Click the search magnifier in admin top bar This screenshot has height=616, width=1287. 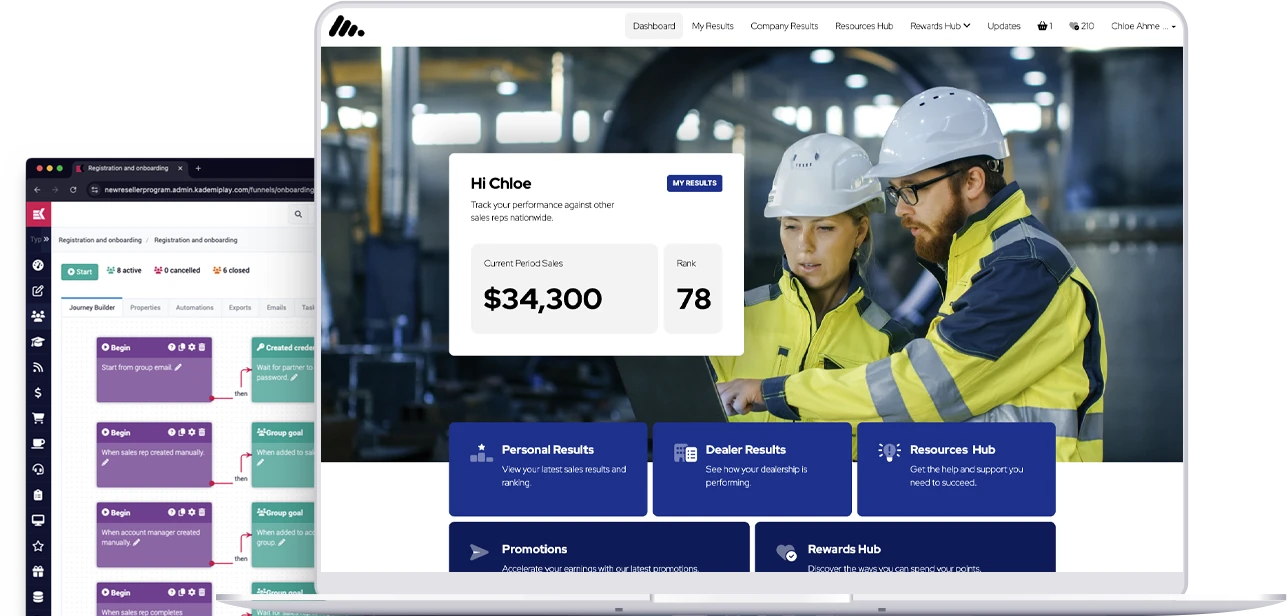[x=298, y=214]
